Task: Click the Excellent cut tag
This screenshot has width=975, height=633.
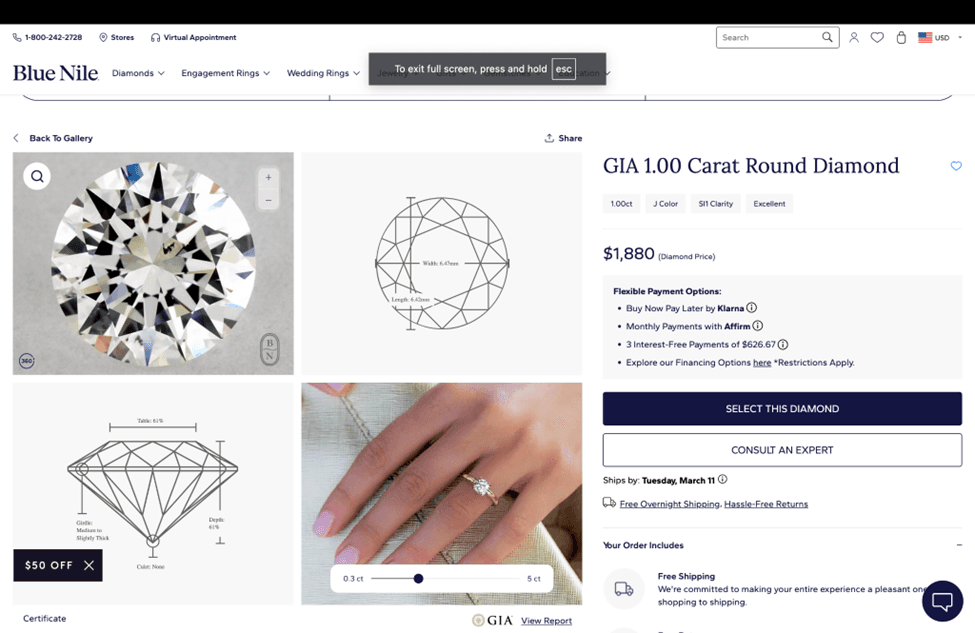Action: [769, 203]
